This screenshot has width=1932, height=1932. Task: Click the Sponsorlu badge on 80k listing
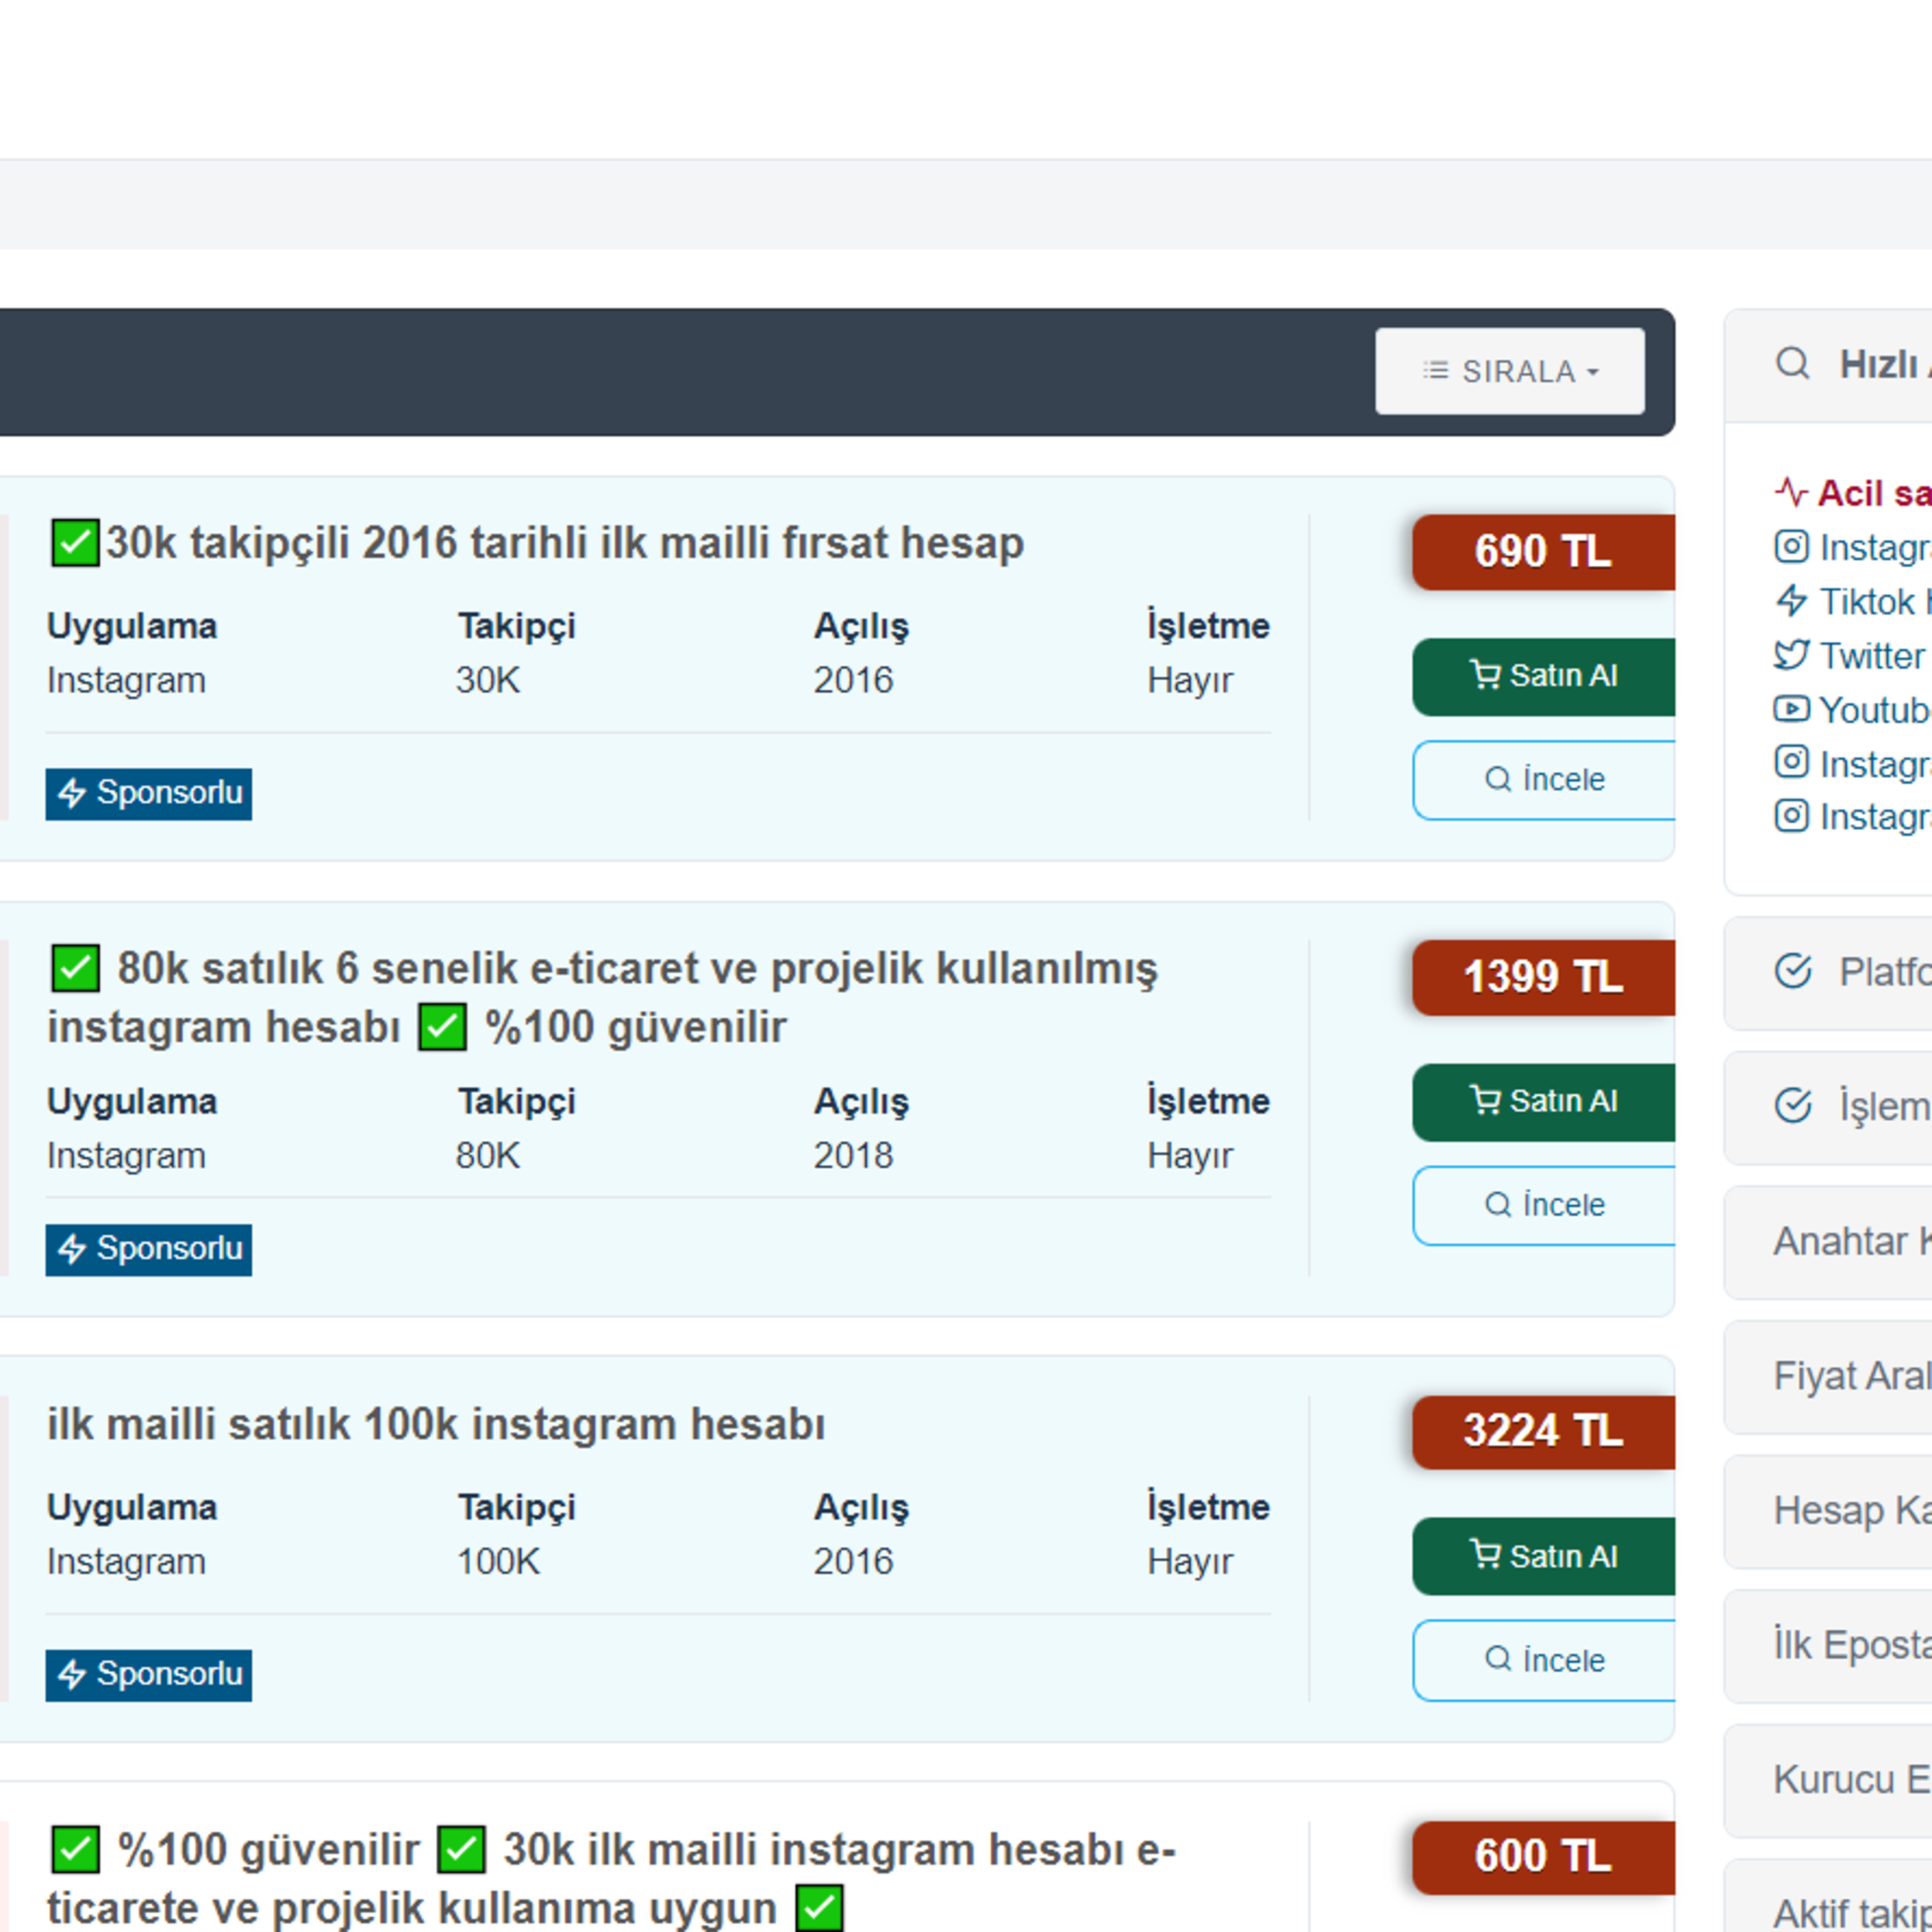(x=148, y=1249)
